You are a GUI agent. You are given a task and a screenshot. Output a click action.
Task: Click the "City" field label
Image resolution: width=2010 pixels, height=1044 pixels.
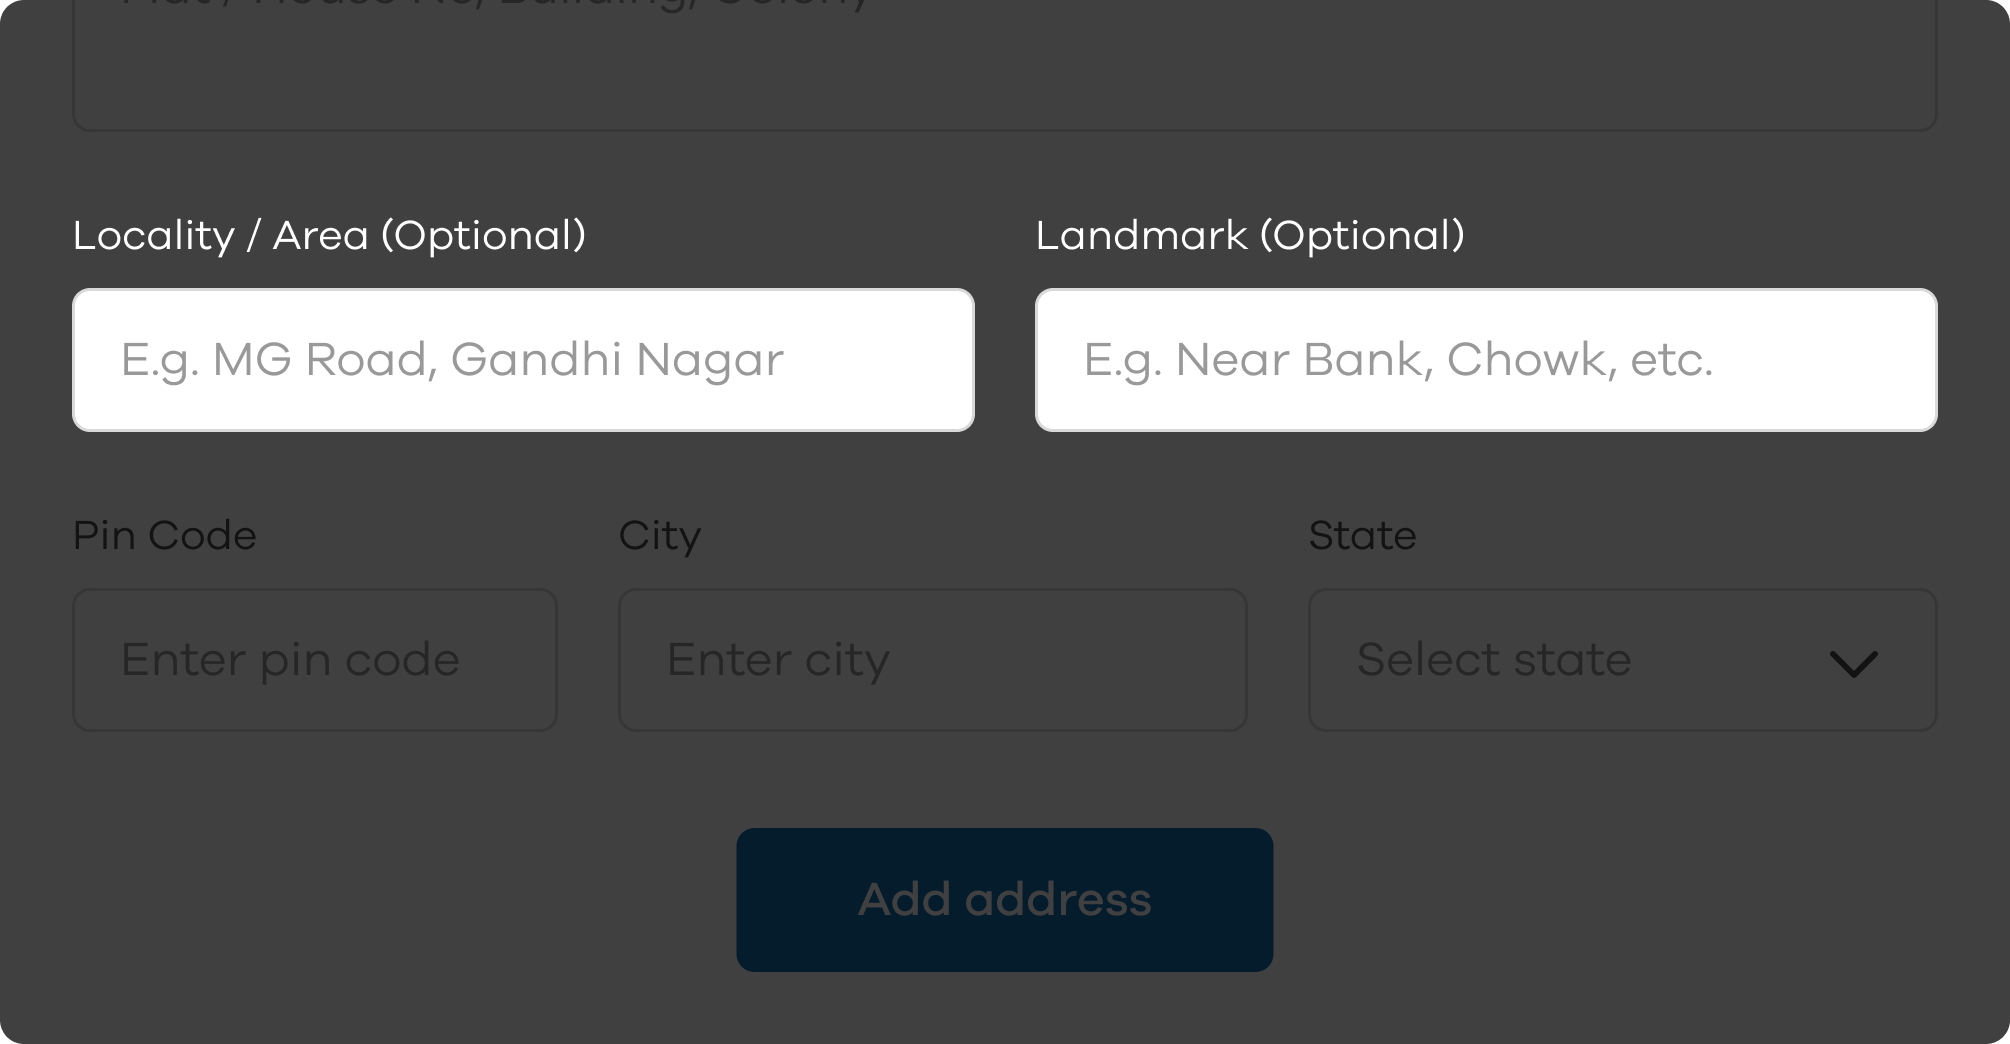pos(659,536)
